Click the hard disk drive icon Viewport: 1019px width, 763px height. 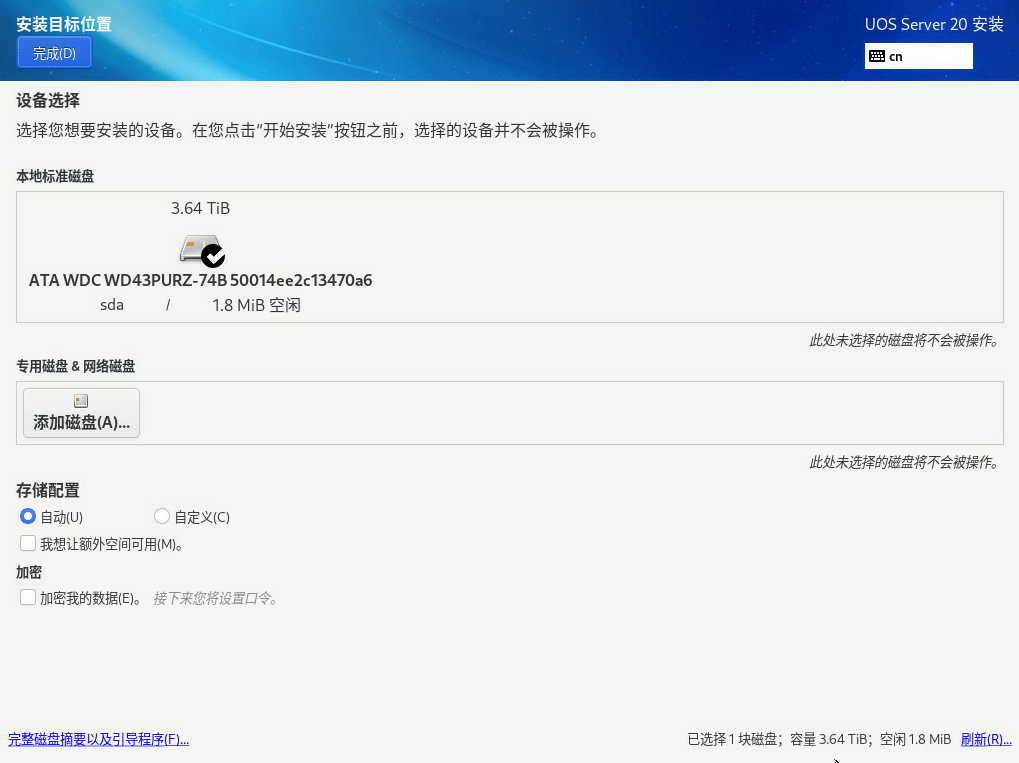pyautogui.click(x=199, y=249)
